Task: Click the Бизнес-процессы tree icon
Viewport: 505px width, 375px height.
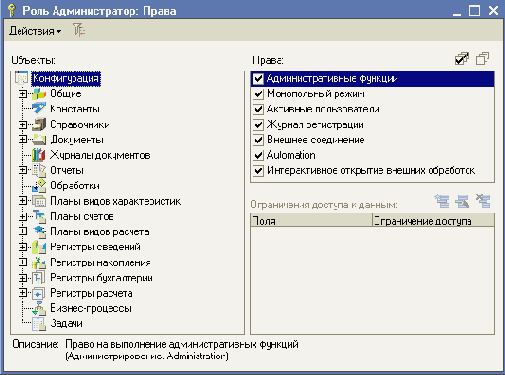Action: click(x=39, y=308)
